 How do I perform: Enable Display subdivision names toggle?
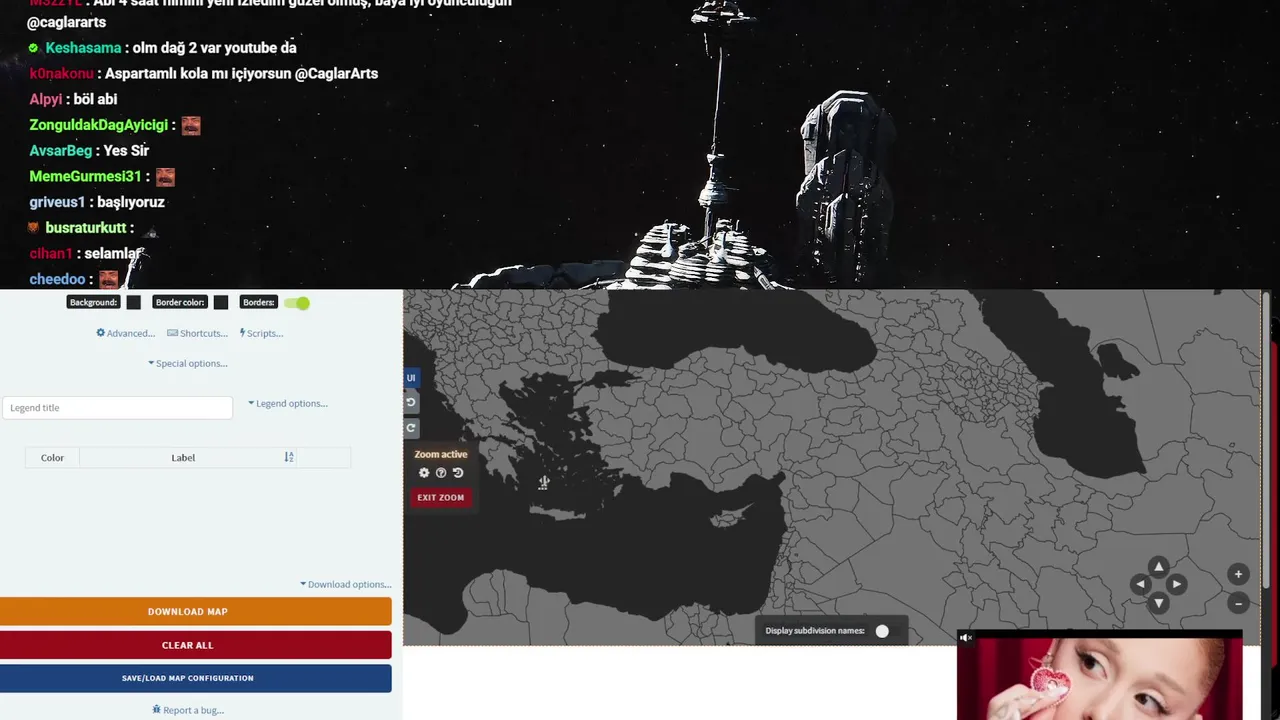tap(887, 631)
